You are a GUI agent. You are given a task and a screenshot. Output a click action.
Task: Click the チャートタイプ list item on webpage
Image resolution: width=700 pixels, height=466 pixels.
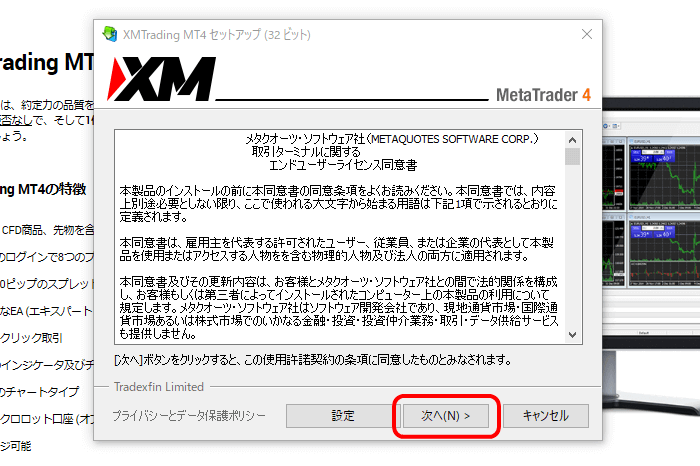pyautogui.click(x=39, y=392)
